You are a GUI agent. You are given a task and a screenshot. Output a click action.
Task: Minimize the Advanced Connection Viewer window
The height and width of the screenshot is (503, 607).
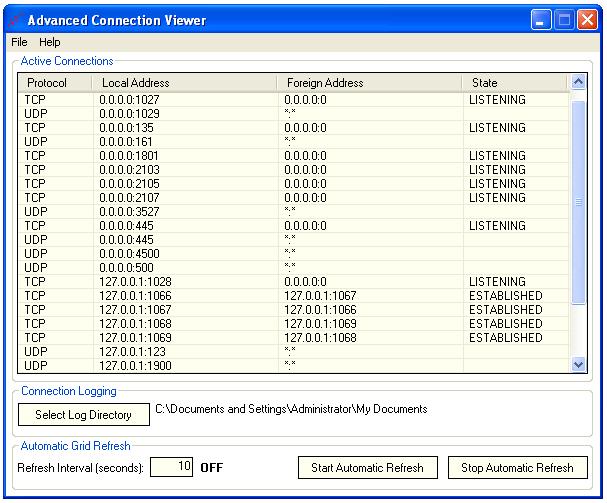(x=541, y=20)
